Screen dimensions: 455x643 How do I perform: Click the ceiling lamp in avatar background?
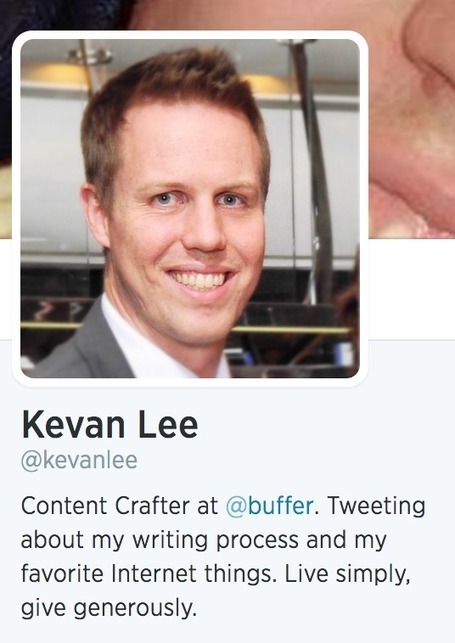tap(55, 72)
